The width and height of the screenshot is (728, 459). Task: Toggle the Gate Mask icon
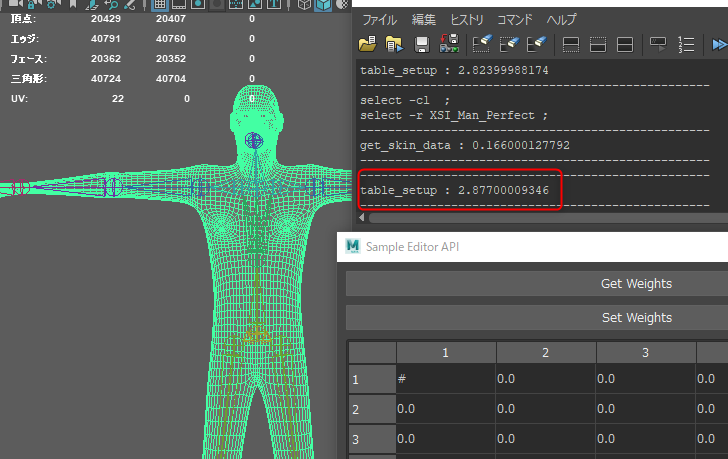coord(217,4)
